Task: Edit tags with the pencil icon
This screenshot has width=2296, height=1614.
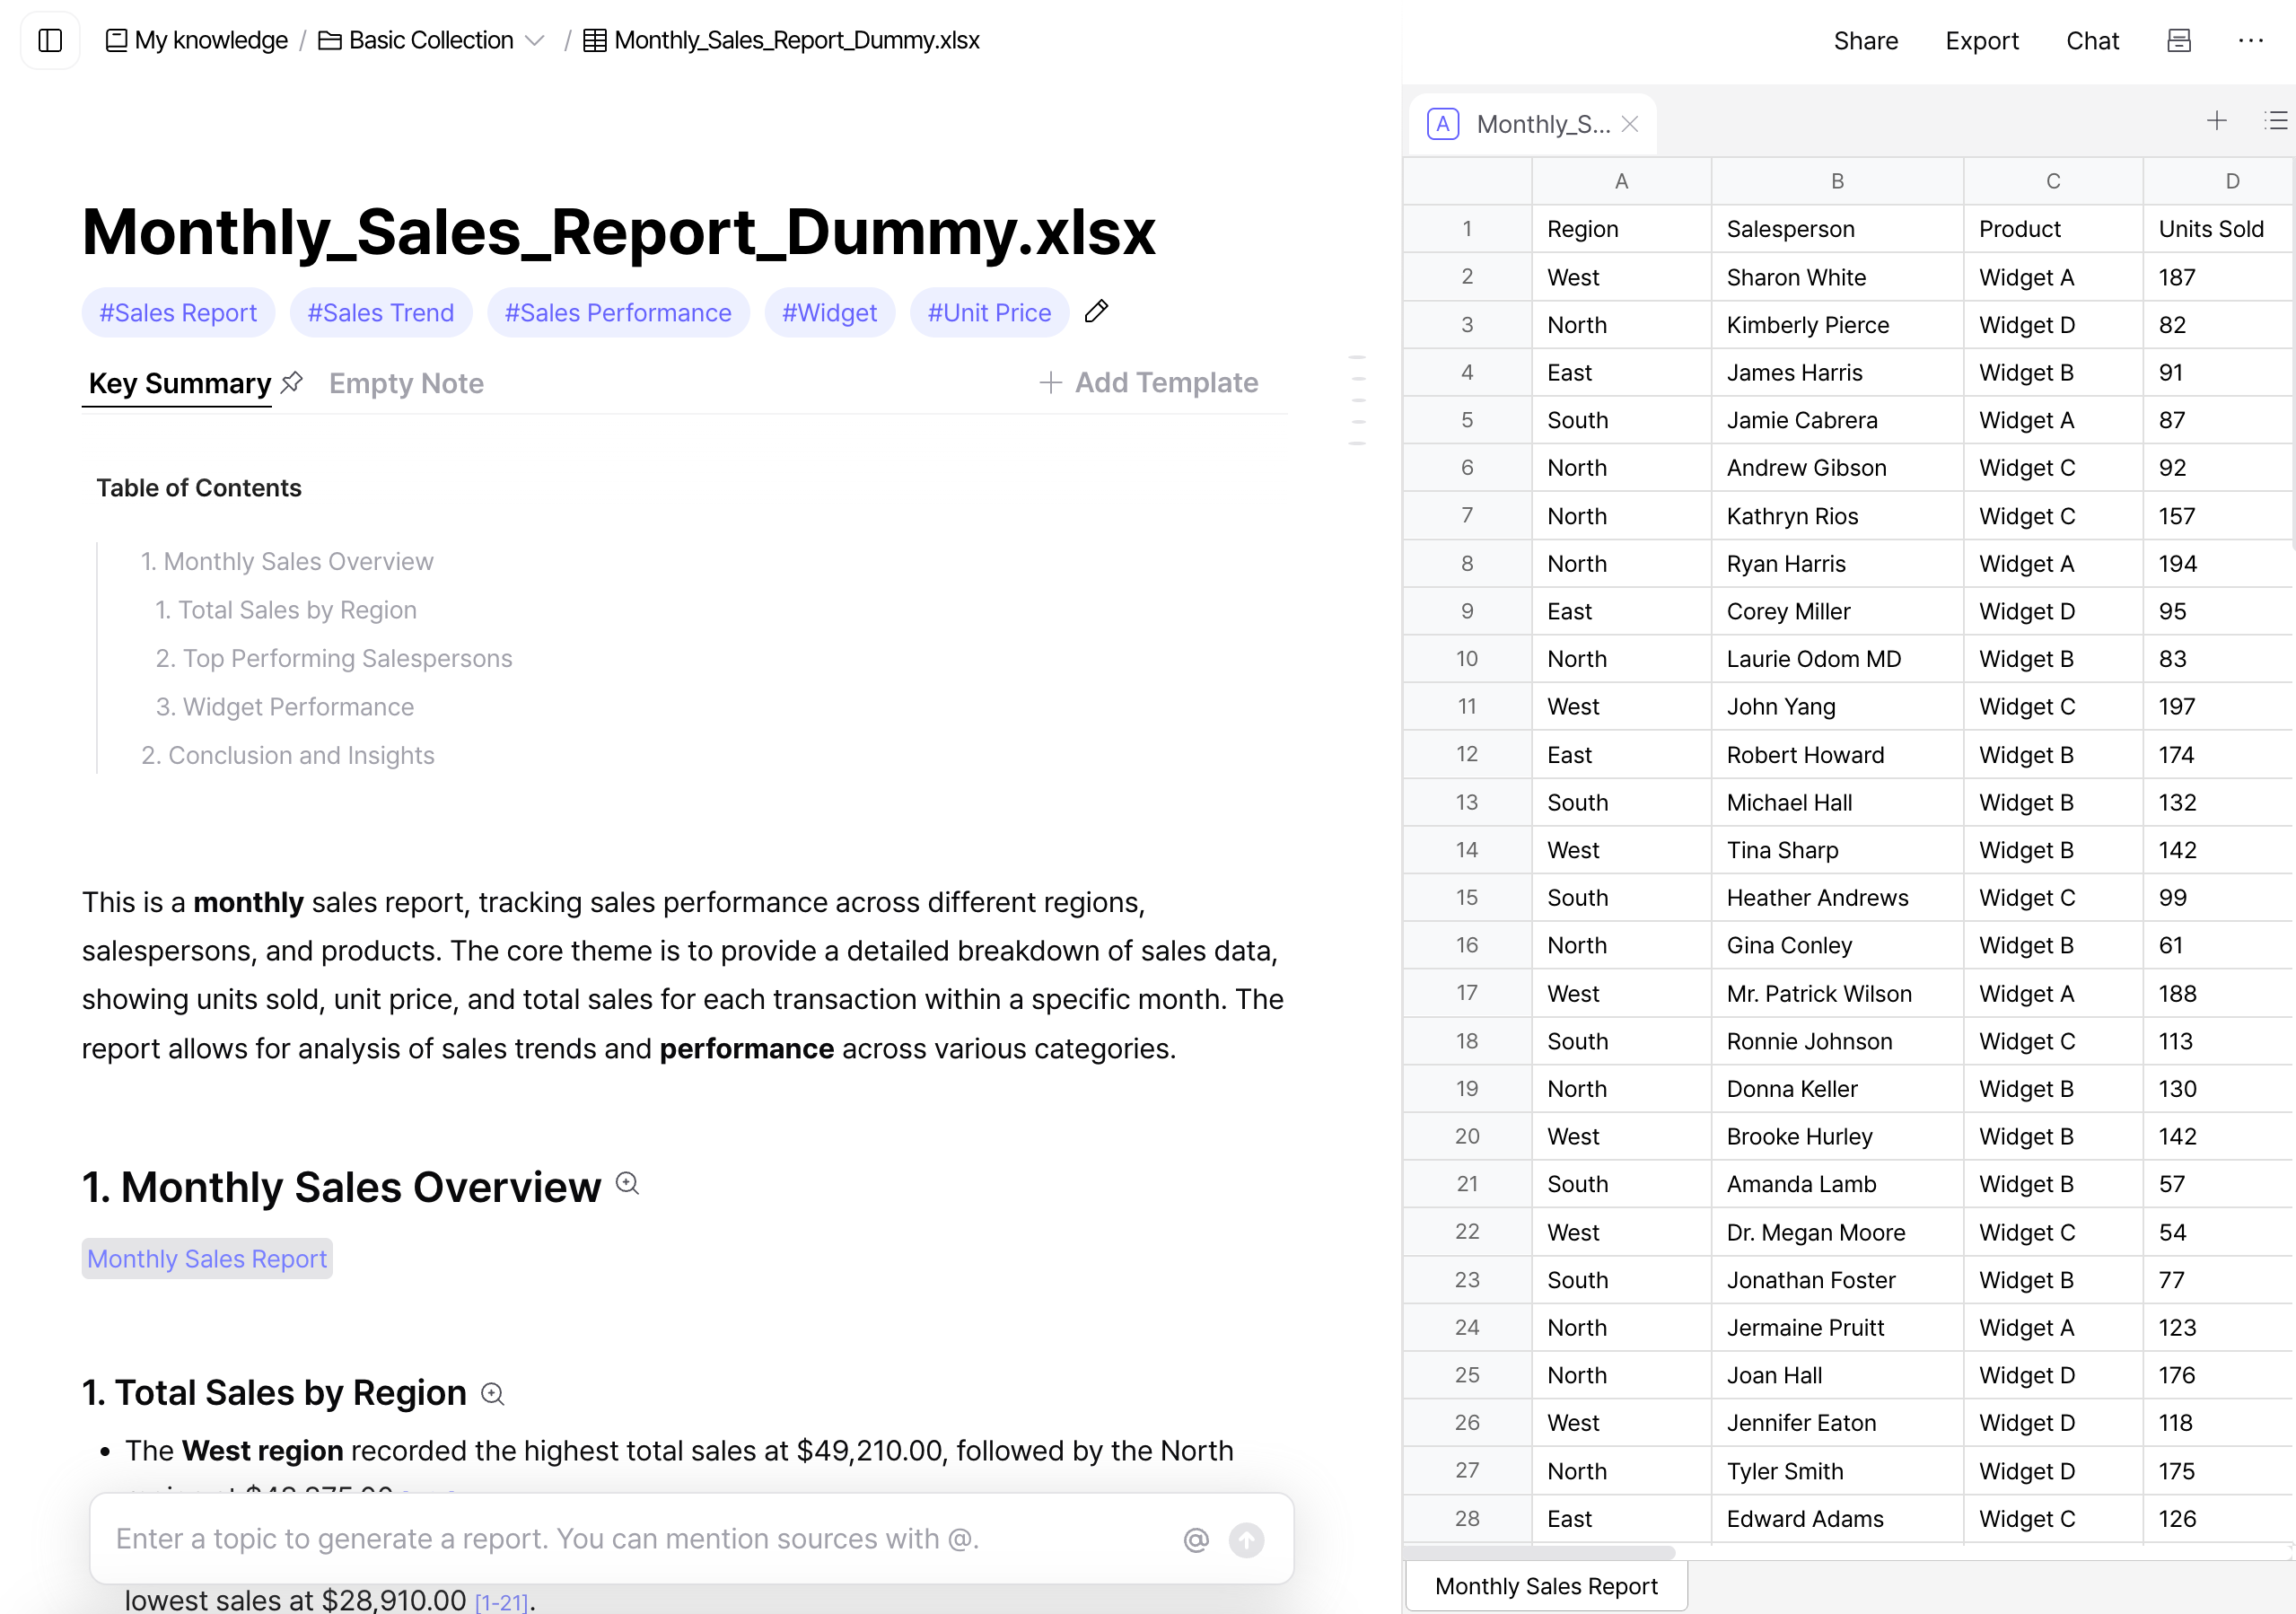Action: tap(1096, 312)
